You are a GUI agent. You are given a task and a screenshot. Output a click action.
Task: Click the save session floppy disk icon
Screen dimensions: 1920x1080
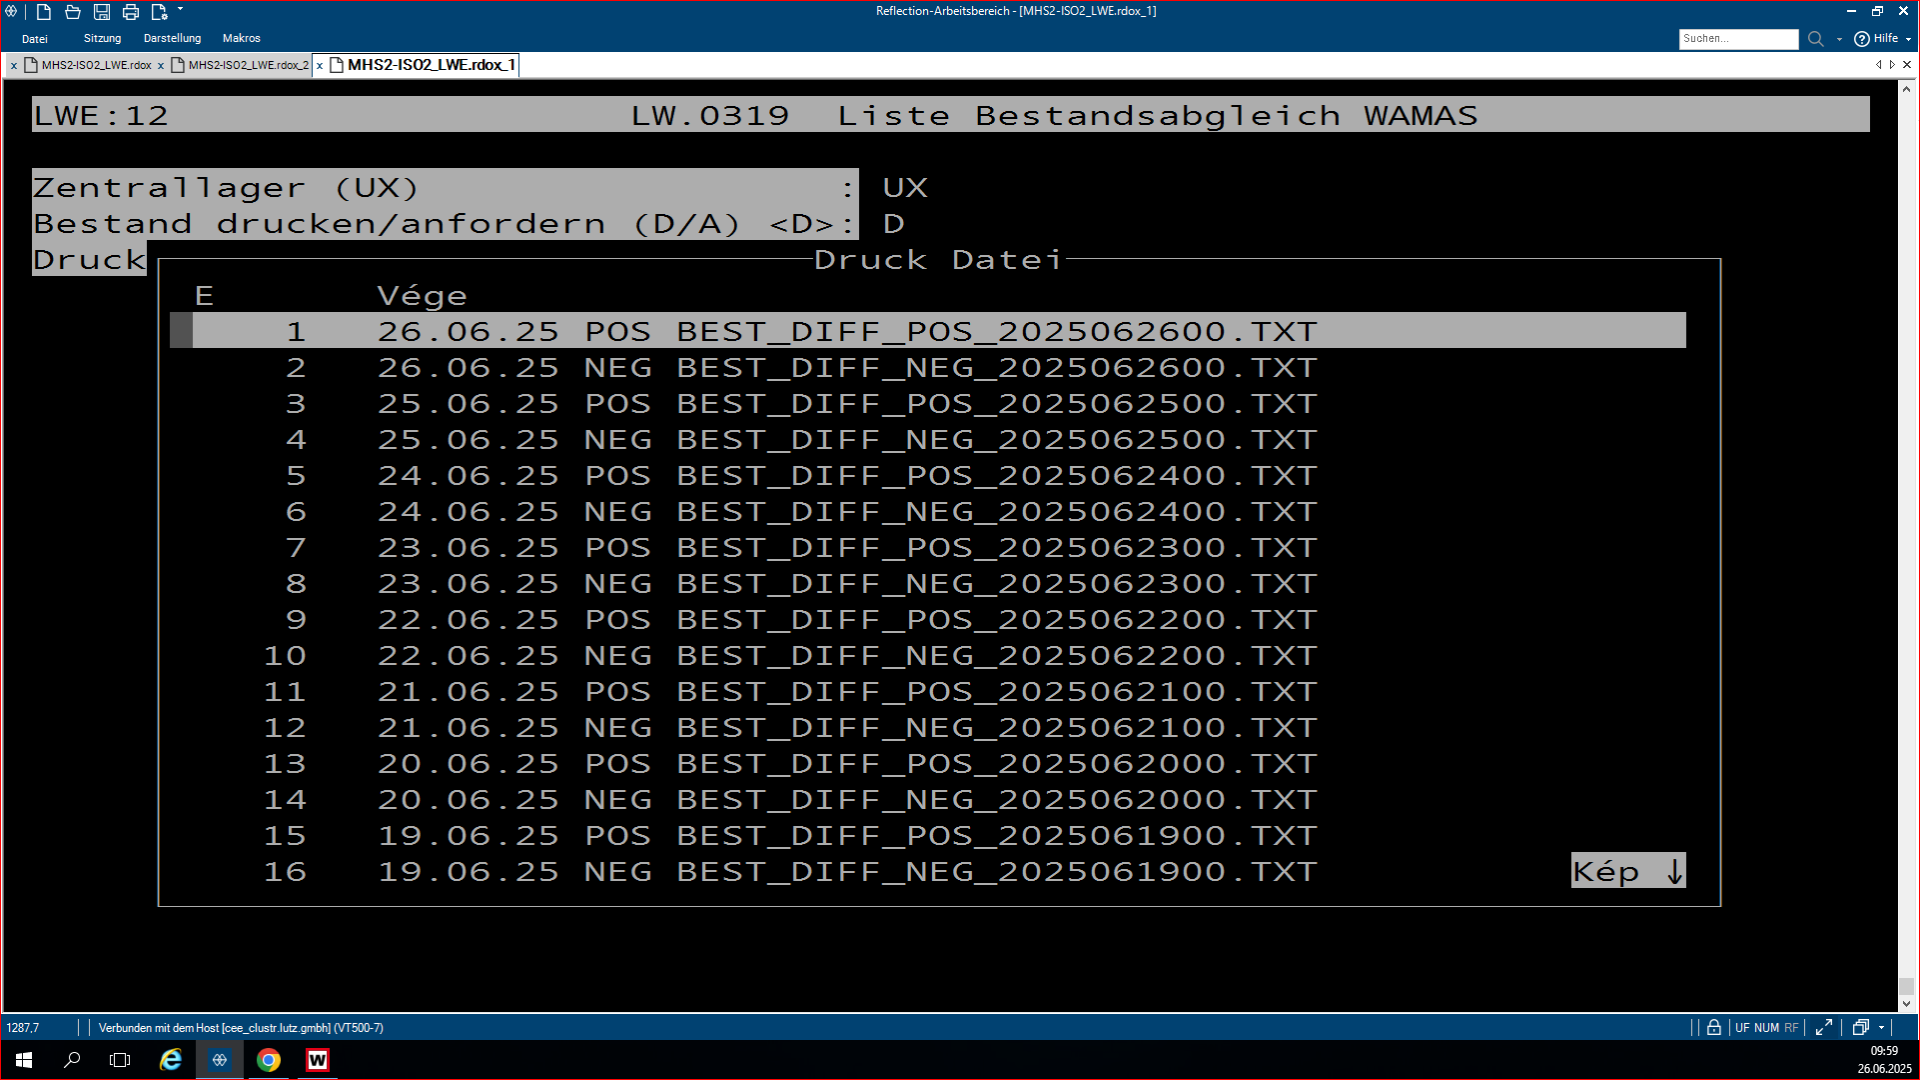pyautogui.click(x=102, y=12)
